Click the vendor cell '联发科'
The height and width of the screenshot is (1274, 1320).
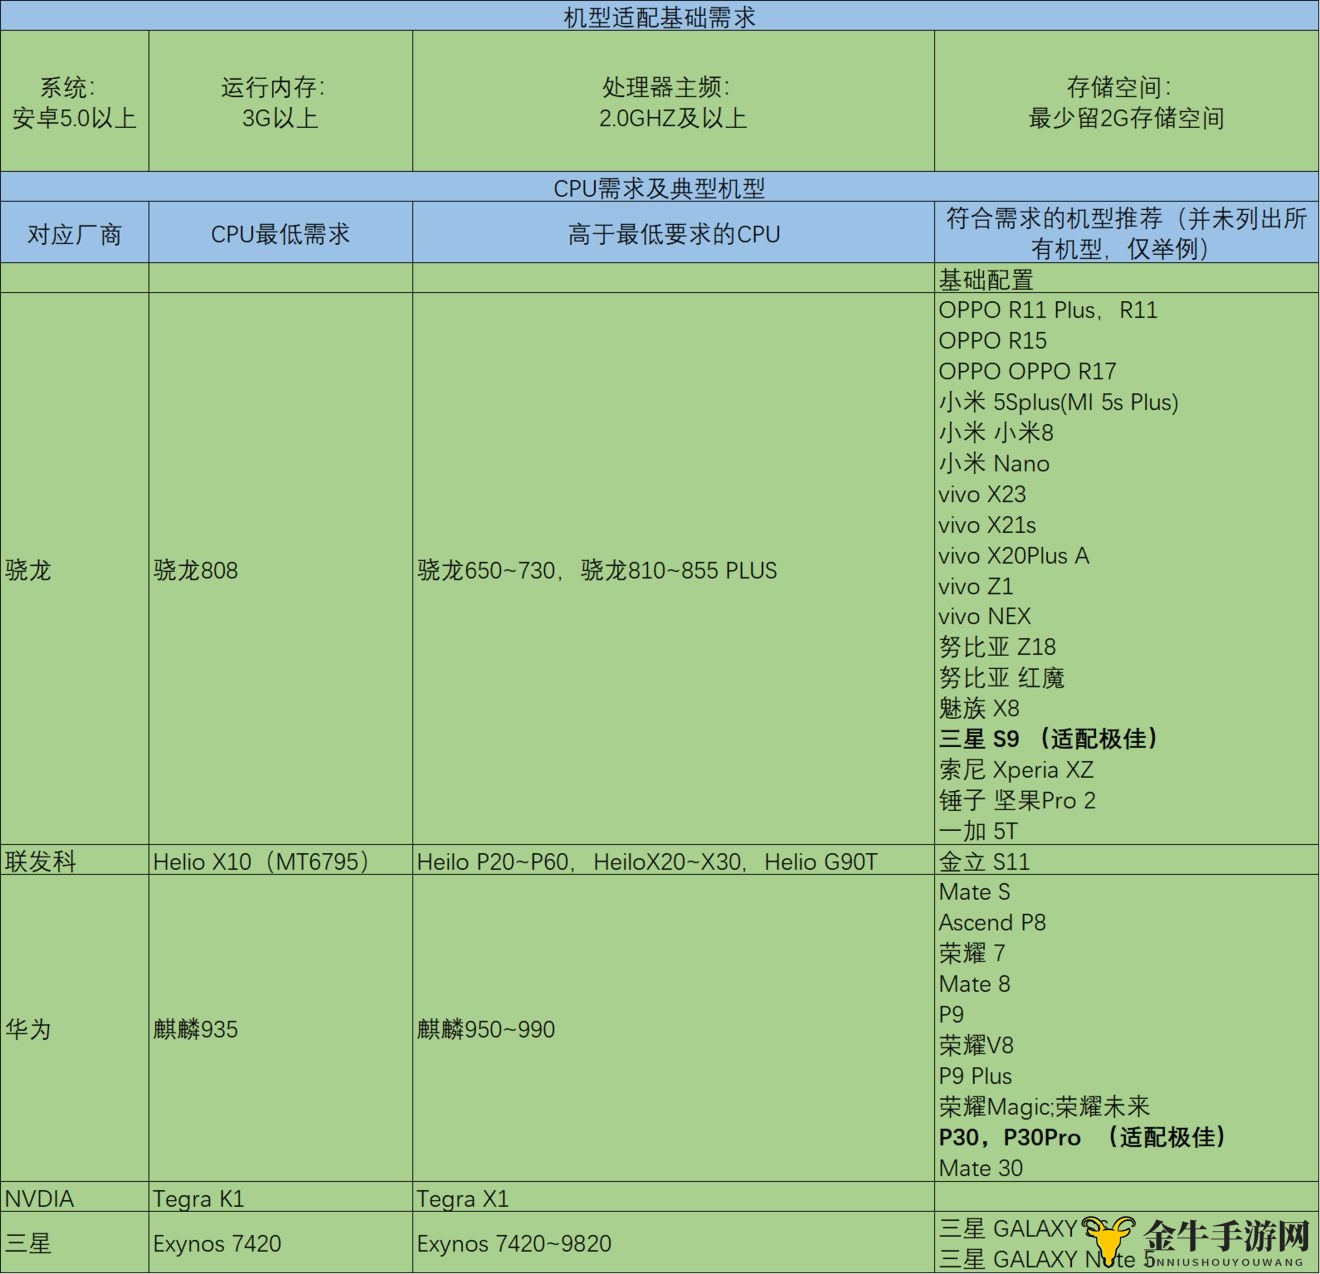(x=75, y=860)
